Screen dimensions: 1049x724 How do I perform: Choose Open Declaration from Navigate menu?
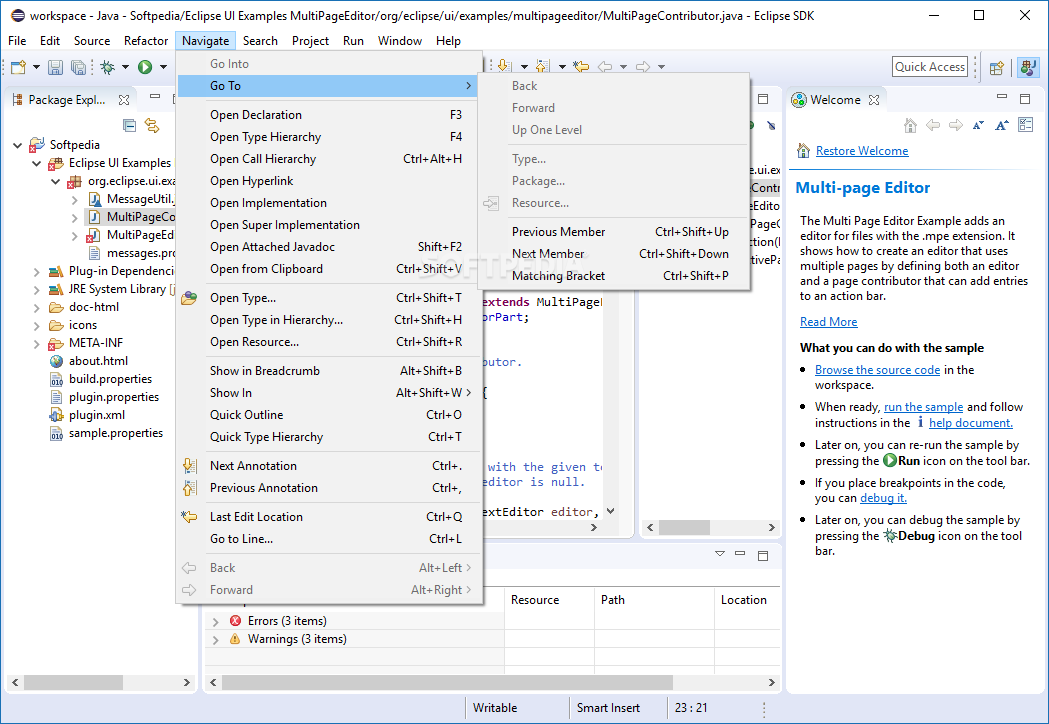point(329,114)
